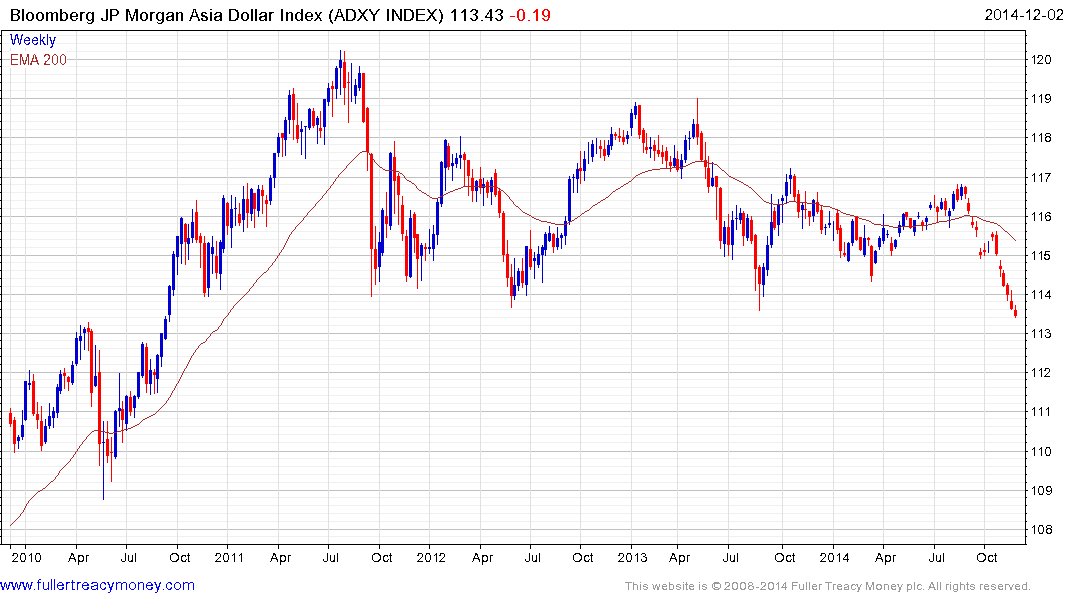The image size is (1075, 600).
Task: Click the y-axis label '114'
Action: coord(1041,295)
